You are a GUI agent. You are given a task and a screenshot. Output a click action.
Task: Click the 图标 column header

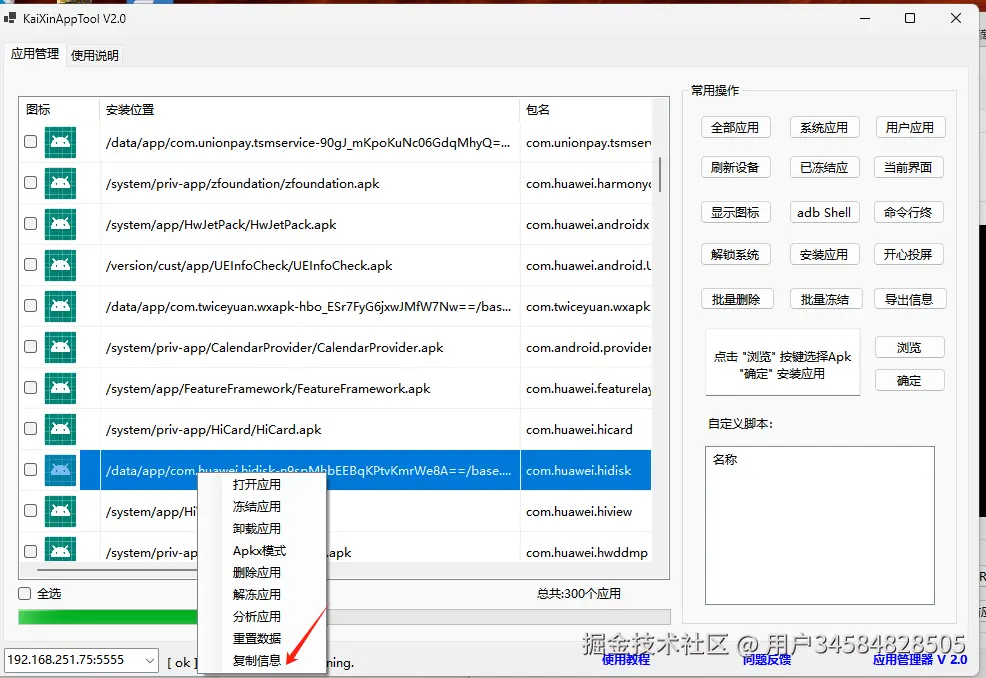pos(59,109)
